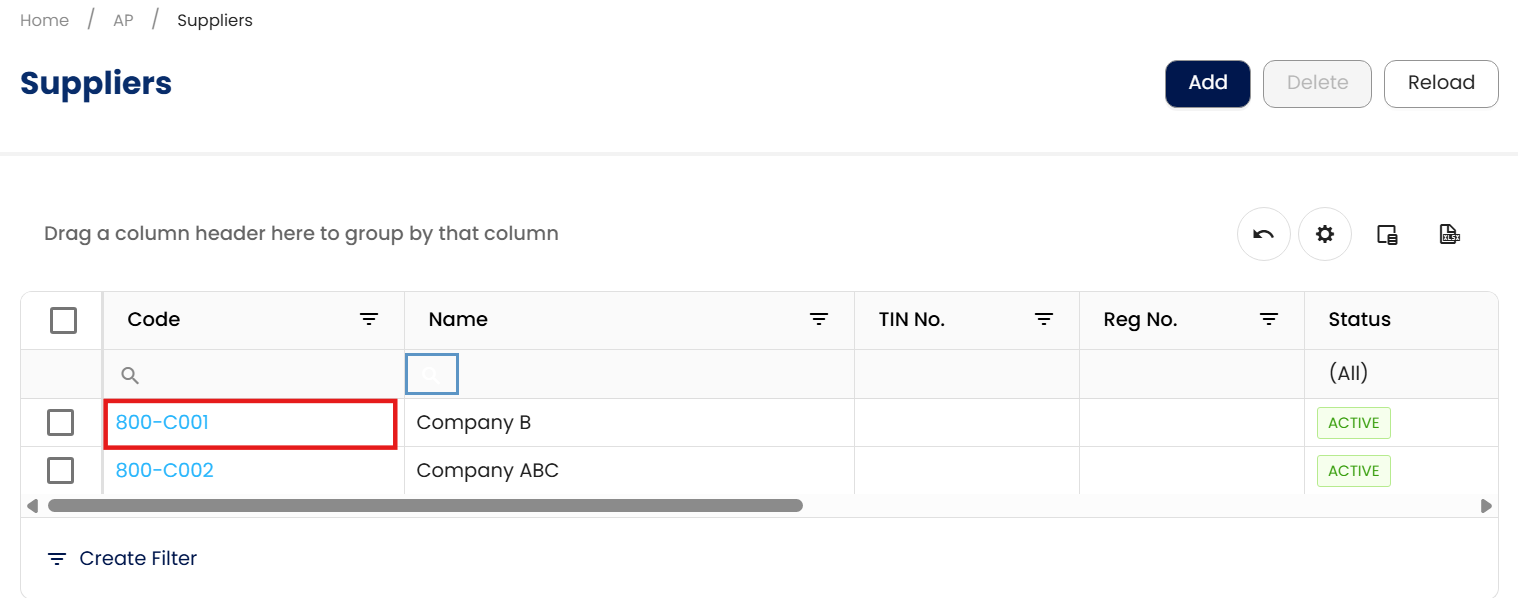
Task: Click the undo/reset grid layout icon
Action: [x=1263, y=234]
